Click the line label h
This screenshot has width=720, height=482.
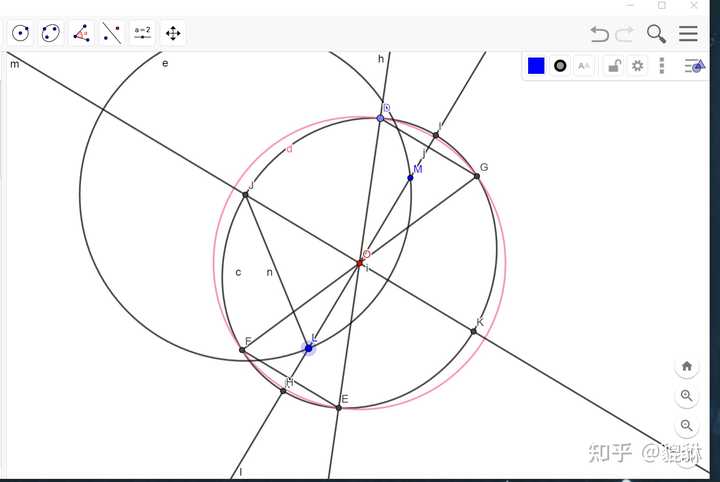point(381,59)
